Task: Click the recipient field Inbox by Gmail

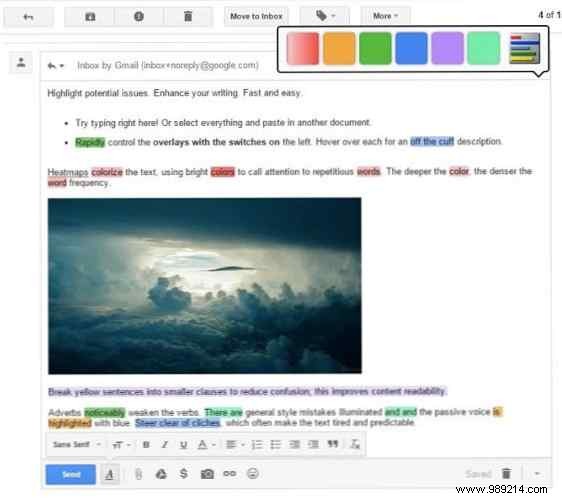Action: click(168, 66)
